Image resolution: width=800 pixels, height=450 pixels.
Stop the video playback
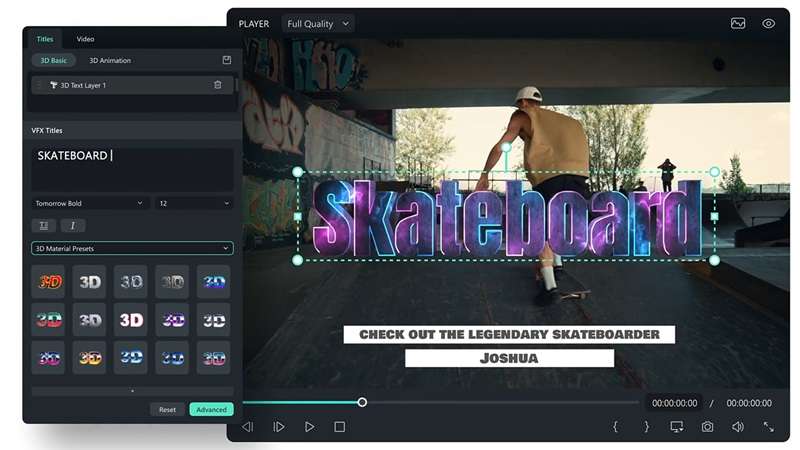click(340, 427)
